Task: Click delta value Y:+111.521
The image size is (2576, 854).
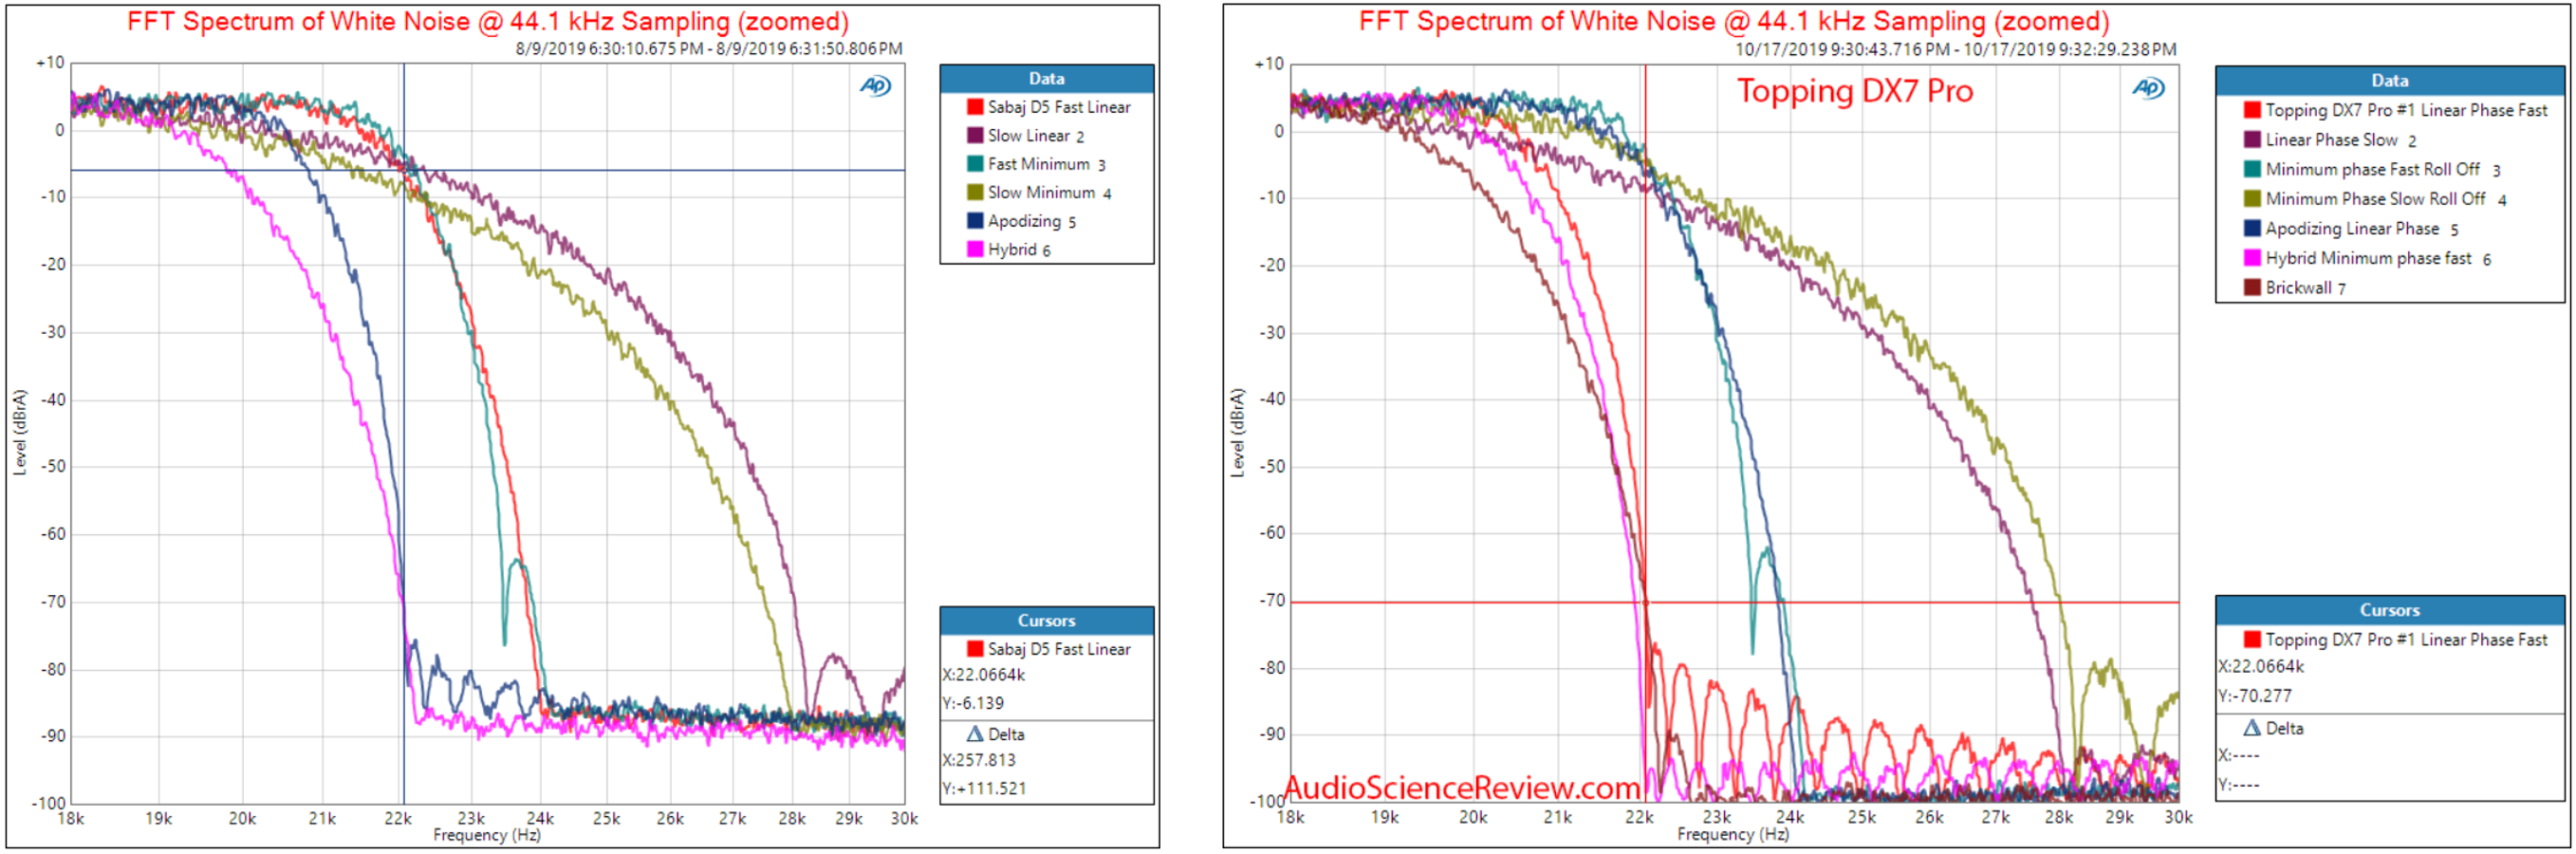Action: point(984,788)
